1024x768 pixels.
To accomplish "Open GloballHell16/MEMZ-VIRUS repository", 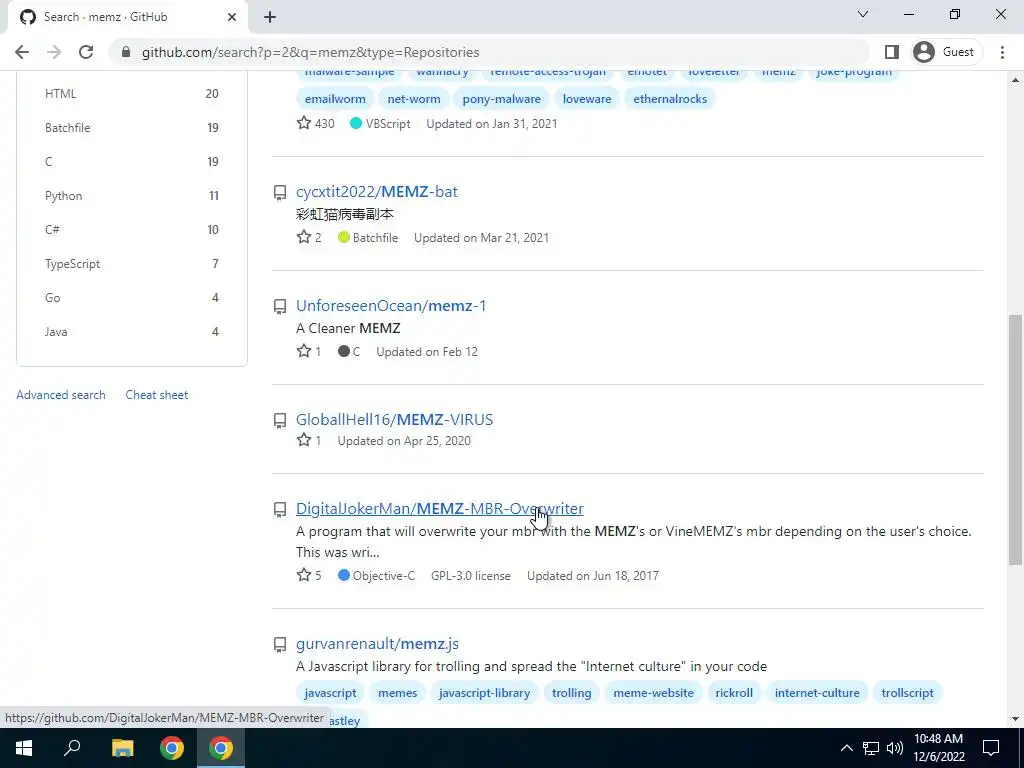I will [x=394, y=420].
